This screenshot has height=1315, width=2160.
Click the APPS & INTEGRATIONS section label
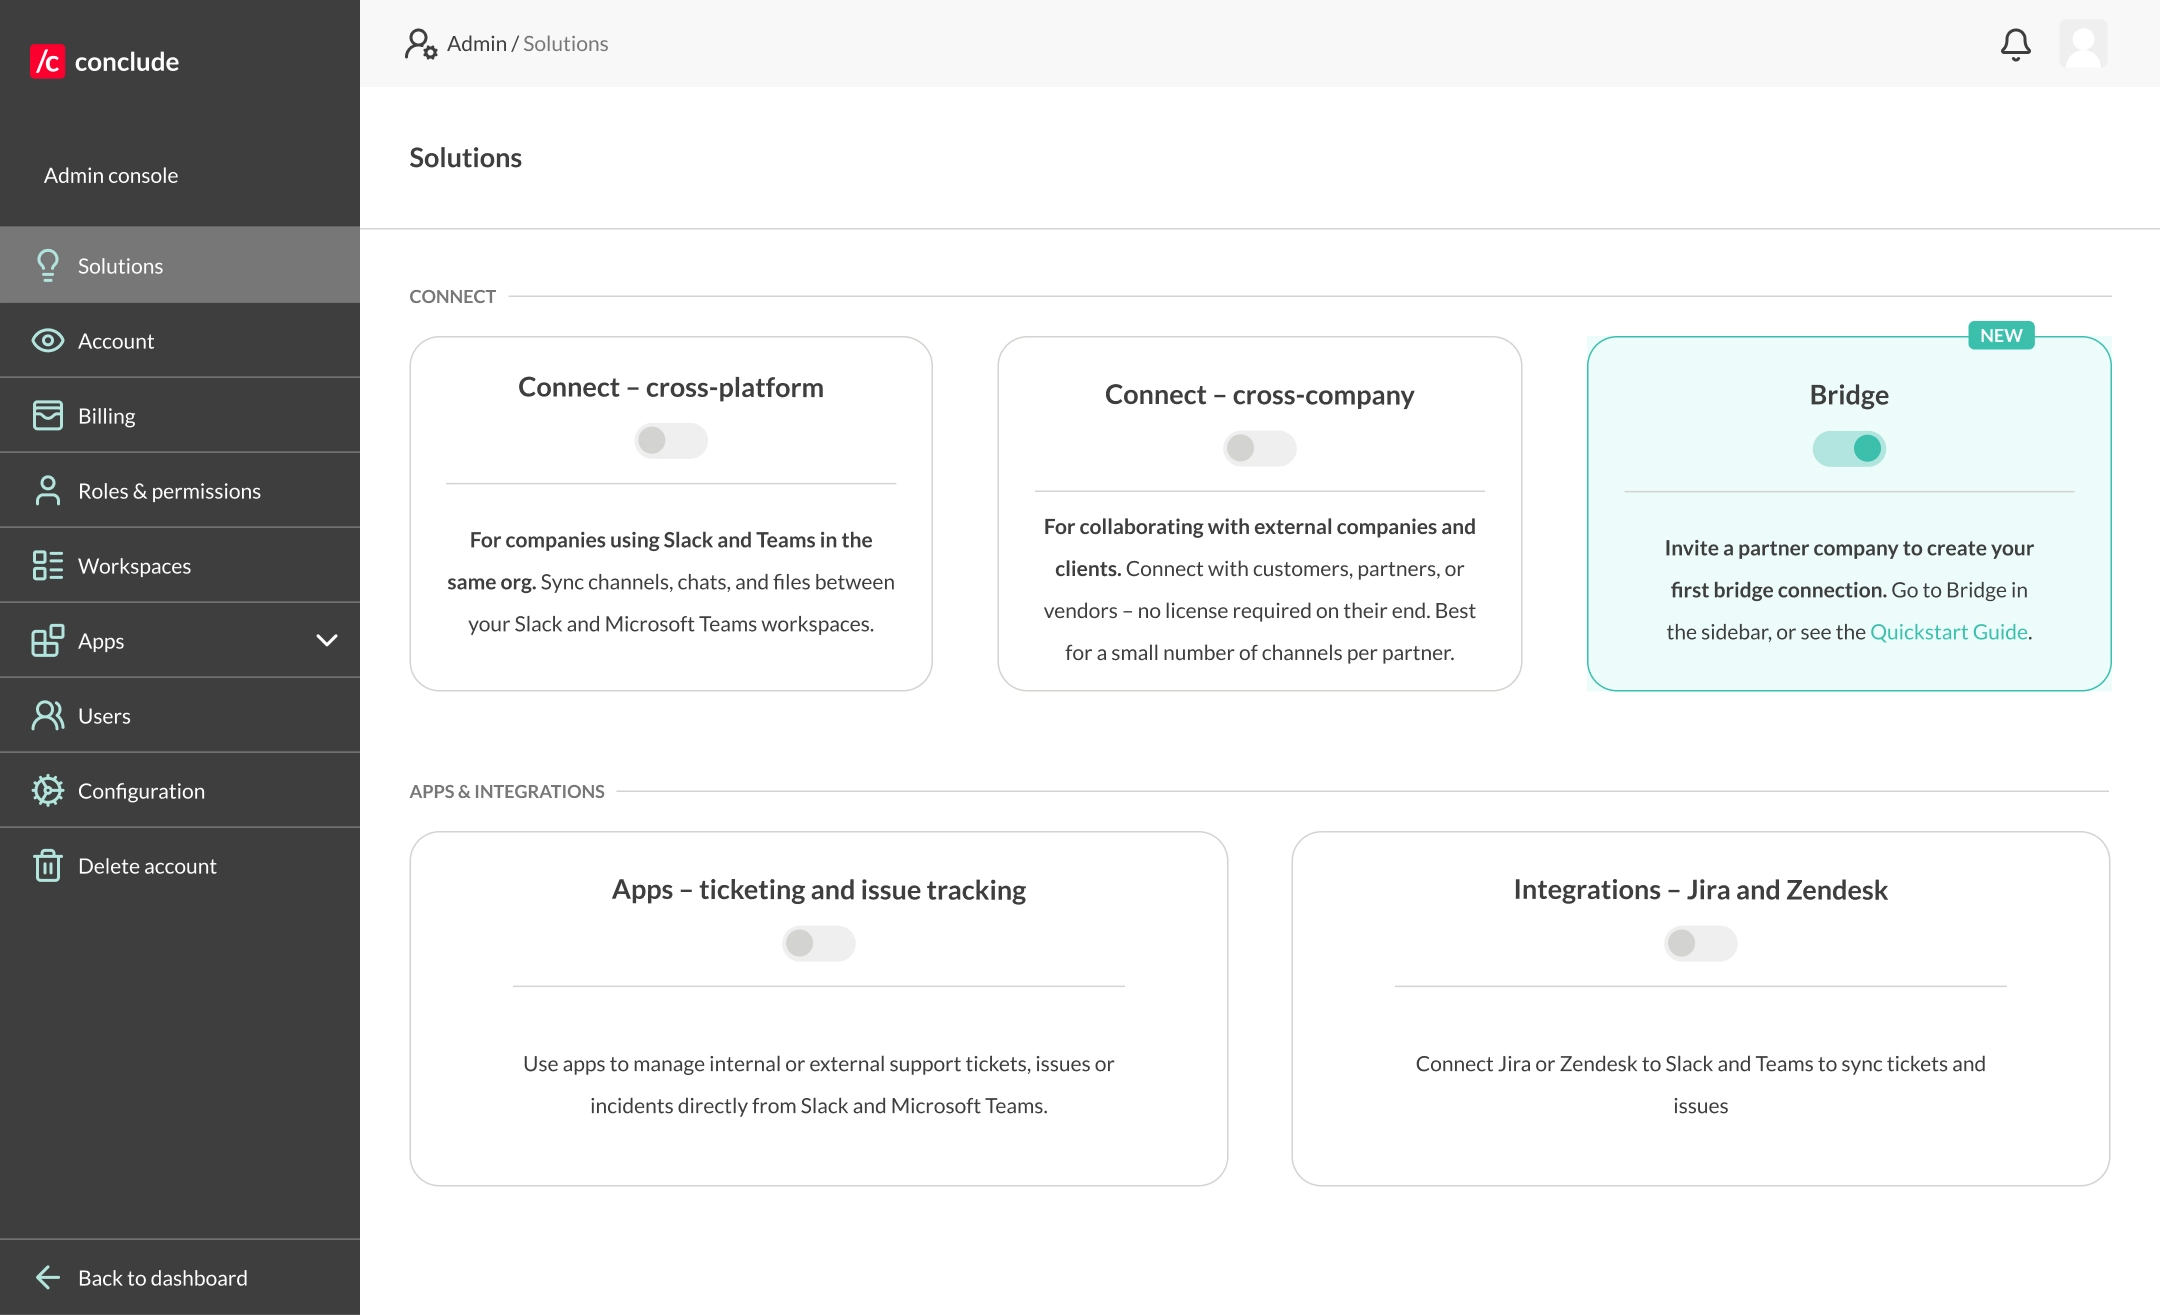(507, 791)
